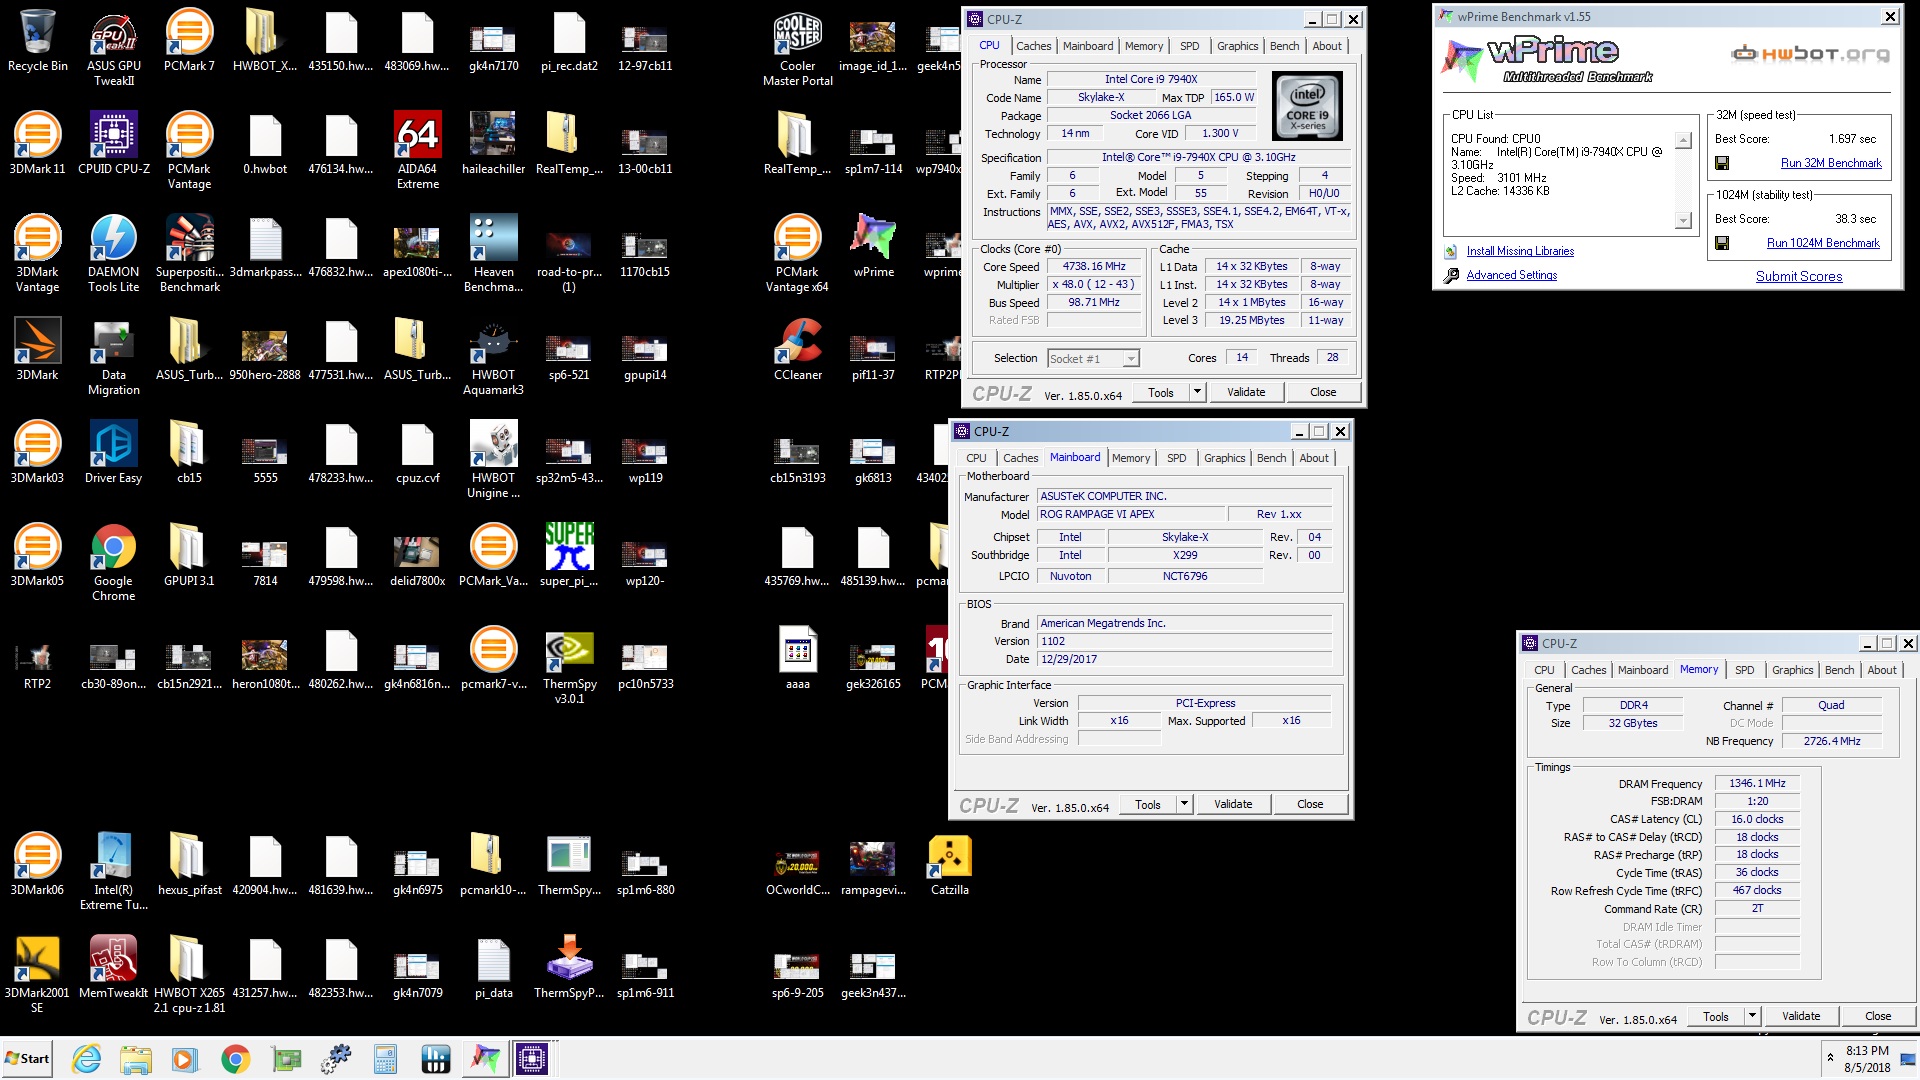Open the GPUPI 3.1 folder icon

tap(189, 555)
